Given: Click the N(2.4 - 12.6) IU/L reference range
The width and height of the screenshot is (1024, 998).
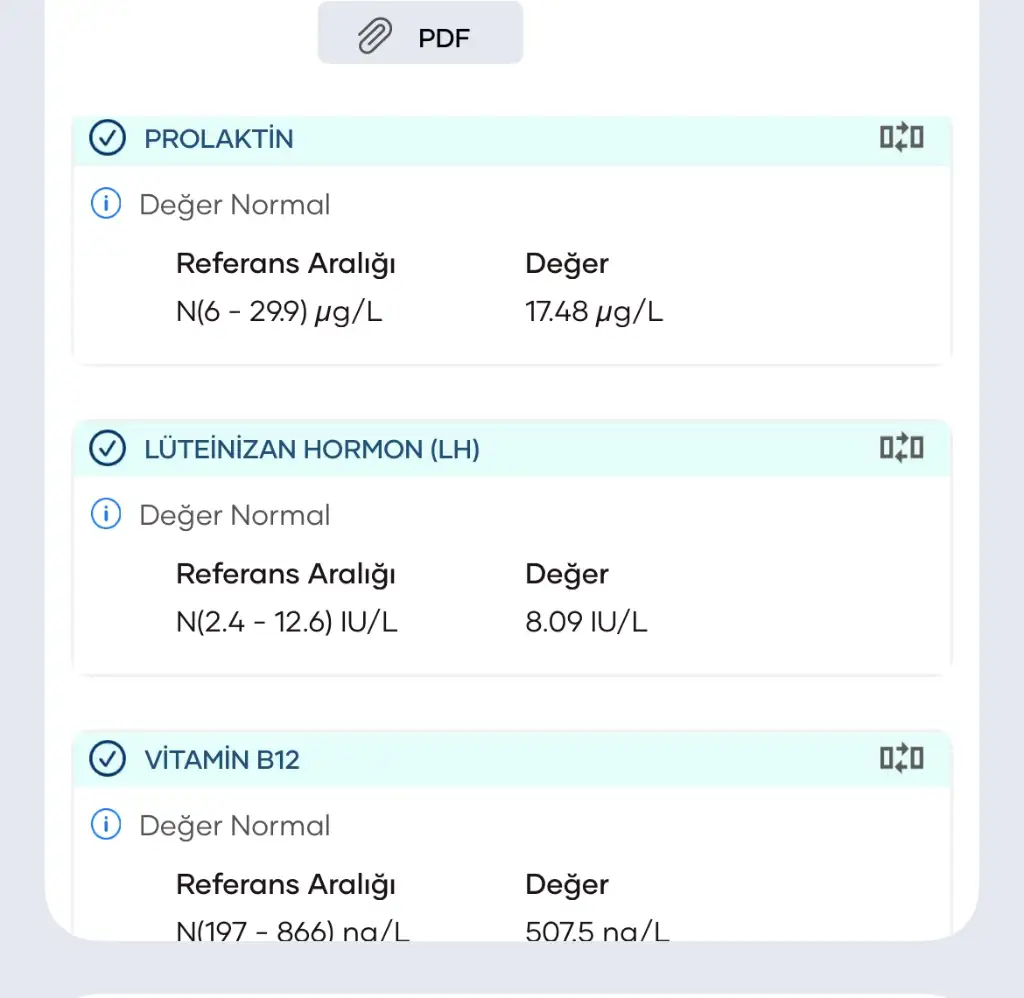Looking at the screenshot, I should [287, 623].
